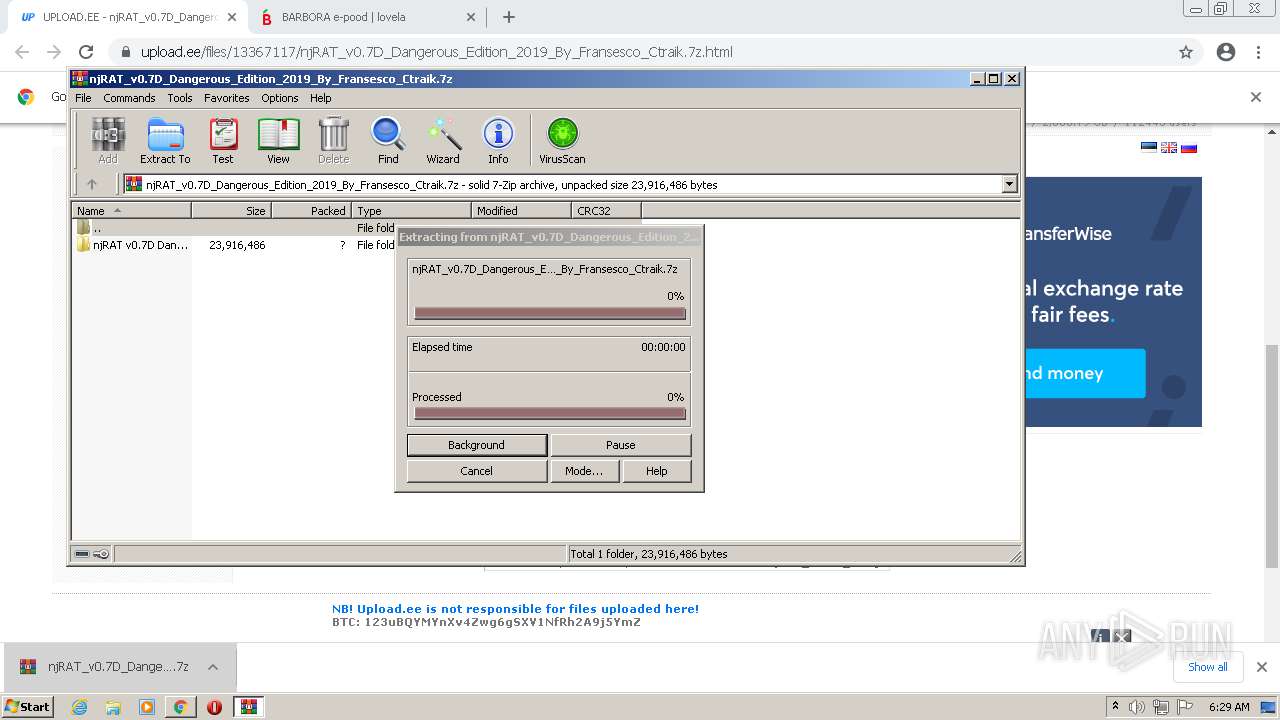
Task: Open archive Info
Action: (498, 140)
